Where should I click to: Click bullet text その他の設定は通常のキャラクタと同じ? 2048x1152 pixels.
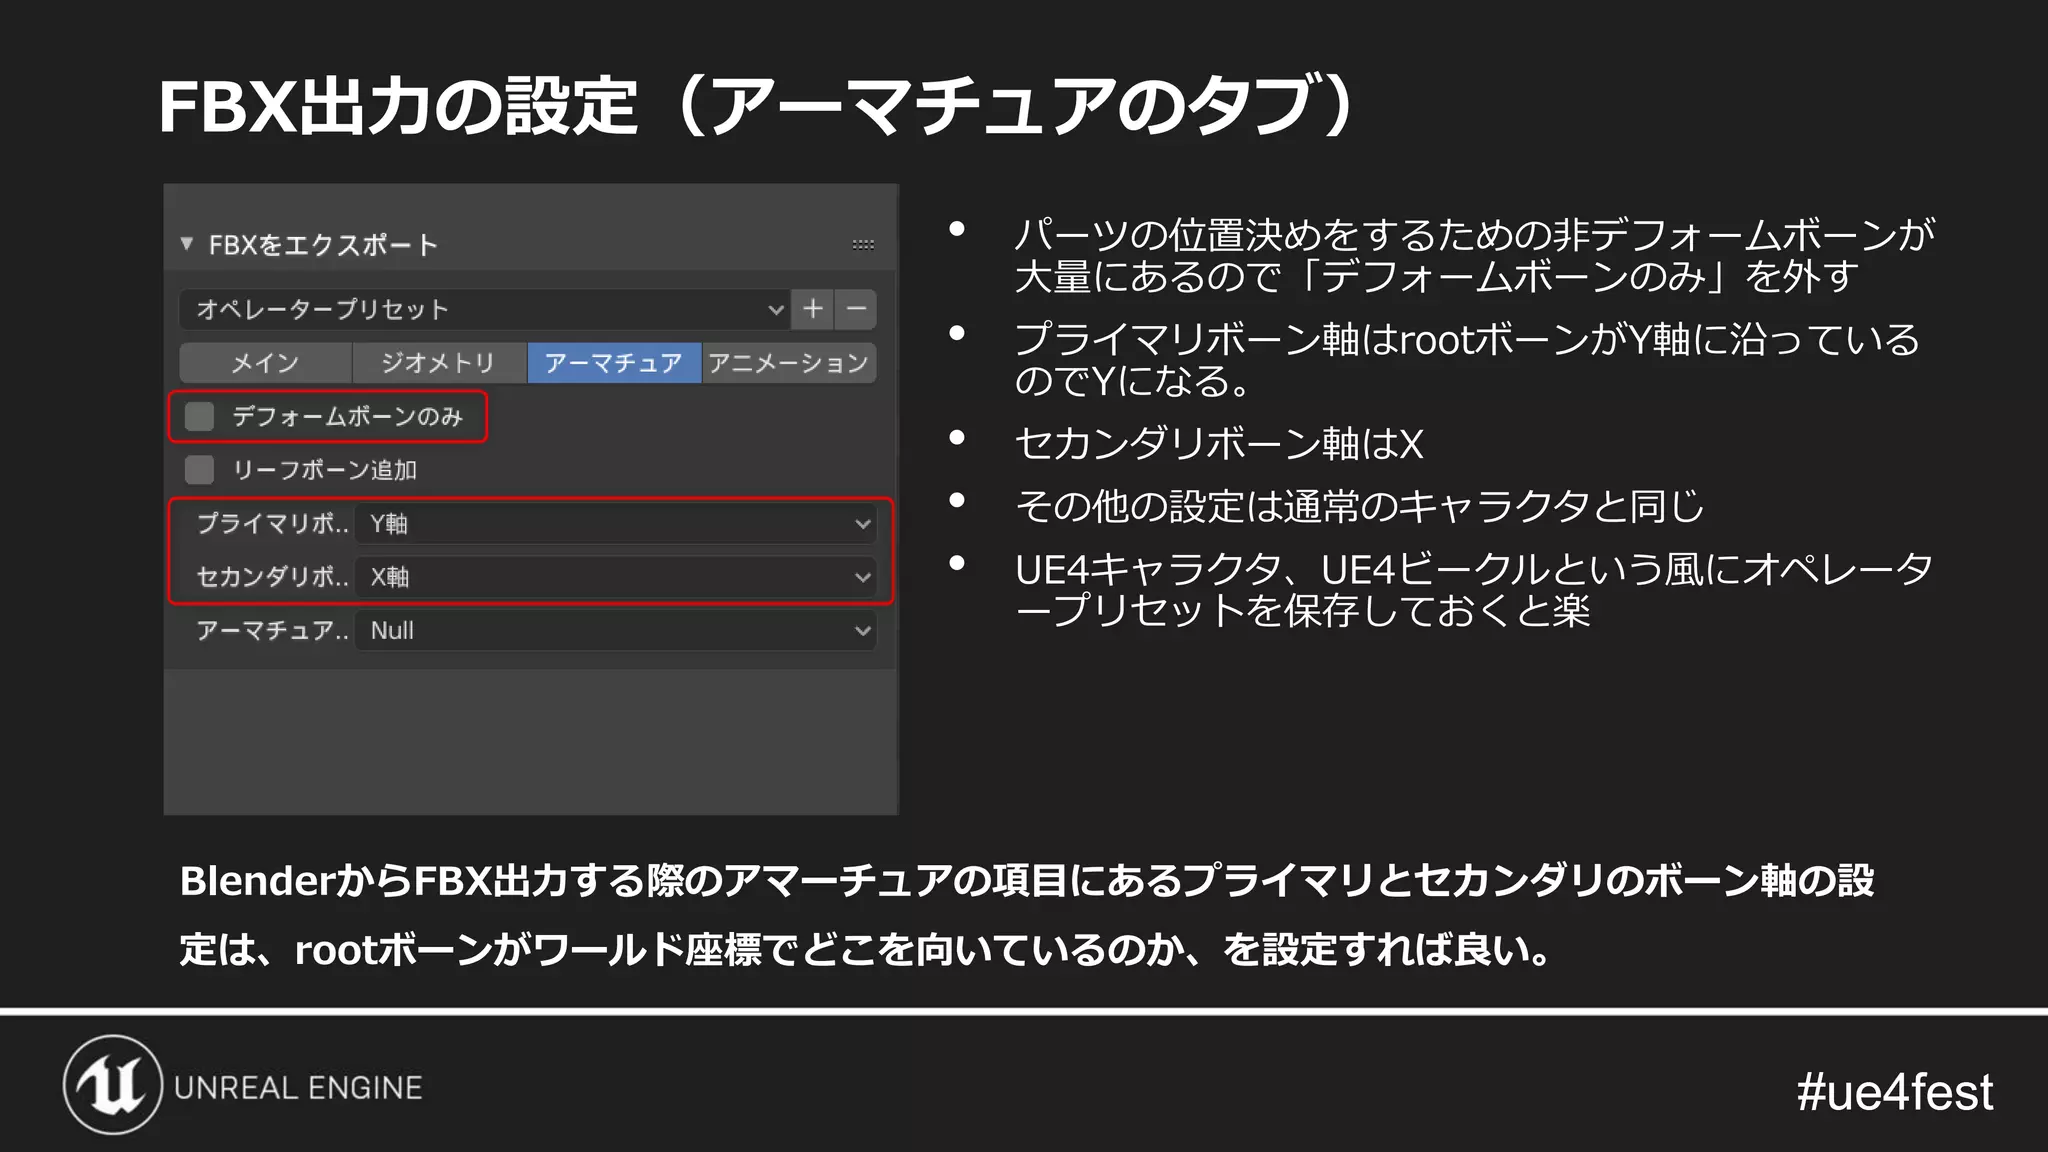coord(1360,506)
